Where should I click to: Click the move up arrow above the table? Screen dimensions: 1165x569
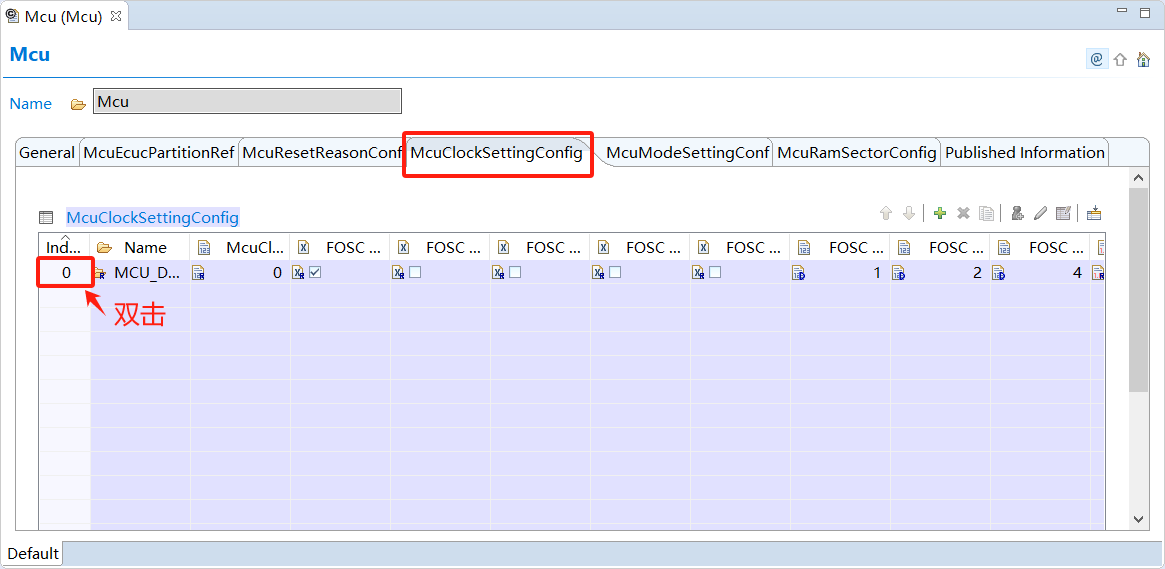pos(885,213)
